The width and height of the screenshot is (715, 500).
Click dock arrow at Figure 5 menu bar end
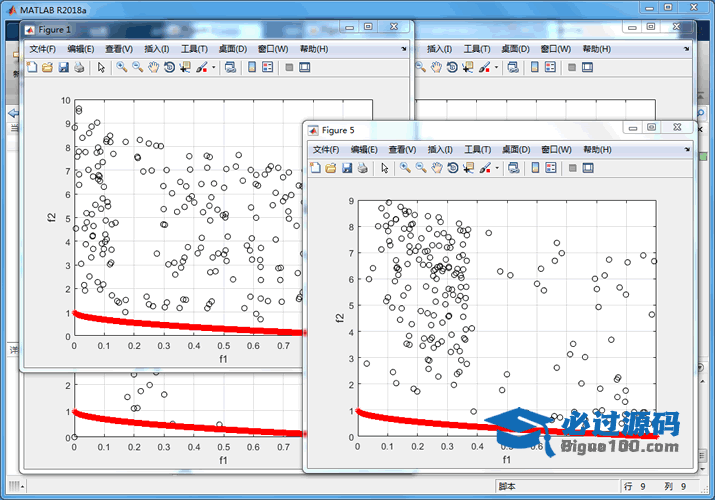coord(687,149)
